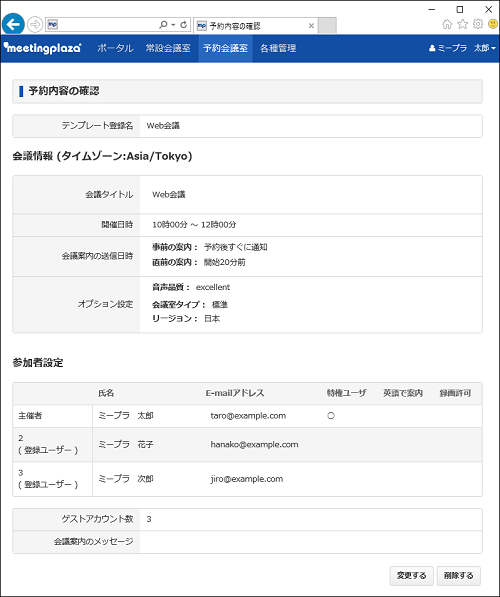
Task: Close the 予約内容の確認 browser tab
Action: click(x=311, y=26)
